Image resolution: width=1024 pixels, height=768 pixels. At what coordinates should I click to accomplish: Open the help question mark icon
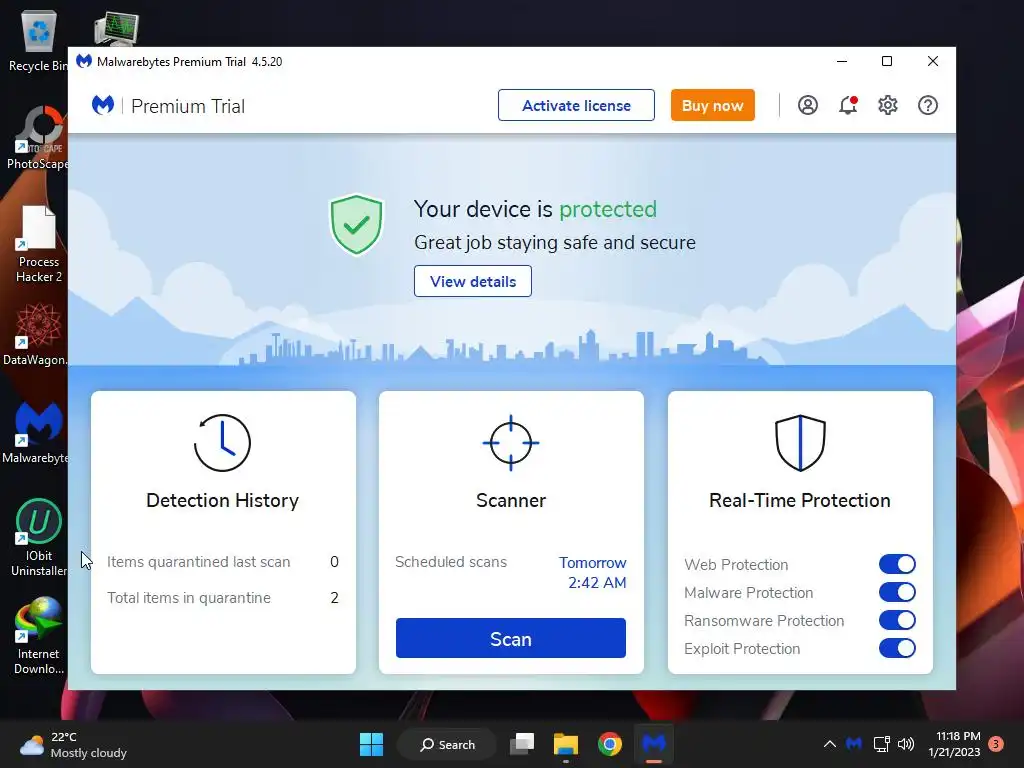[x=927, y=105]
